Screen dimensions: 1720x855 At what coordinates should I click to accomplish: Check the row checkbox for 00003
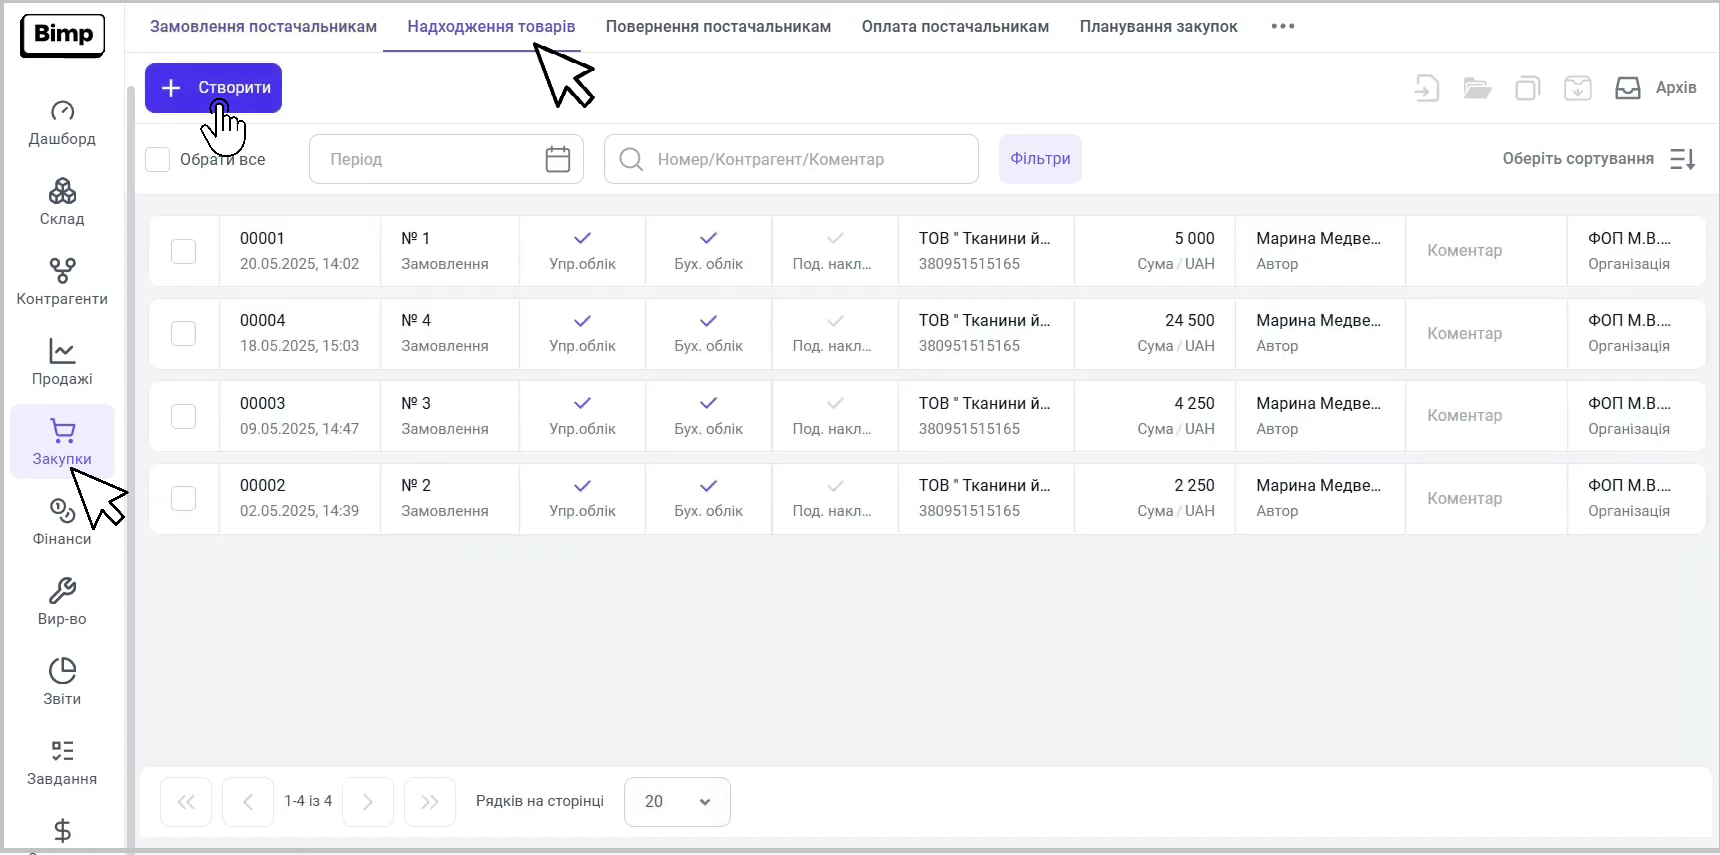pyautogui.click(x=183, y=416)
